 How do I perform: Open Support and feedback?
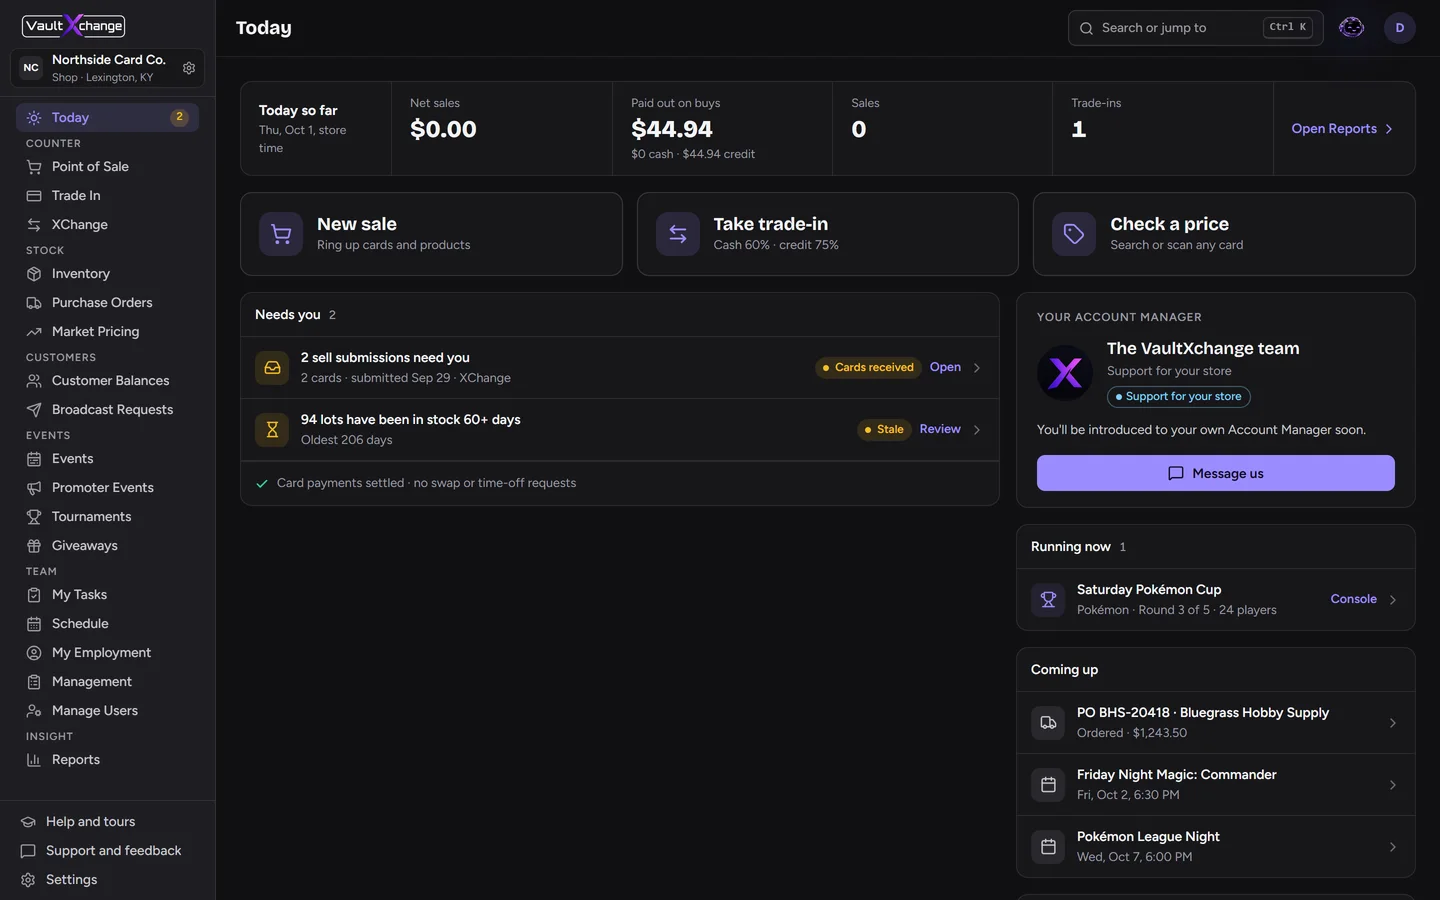[107, 851]
